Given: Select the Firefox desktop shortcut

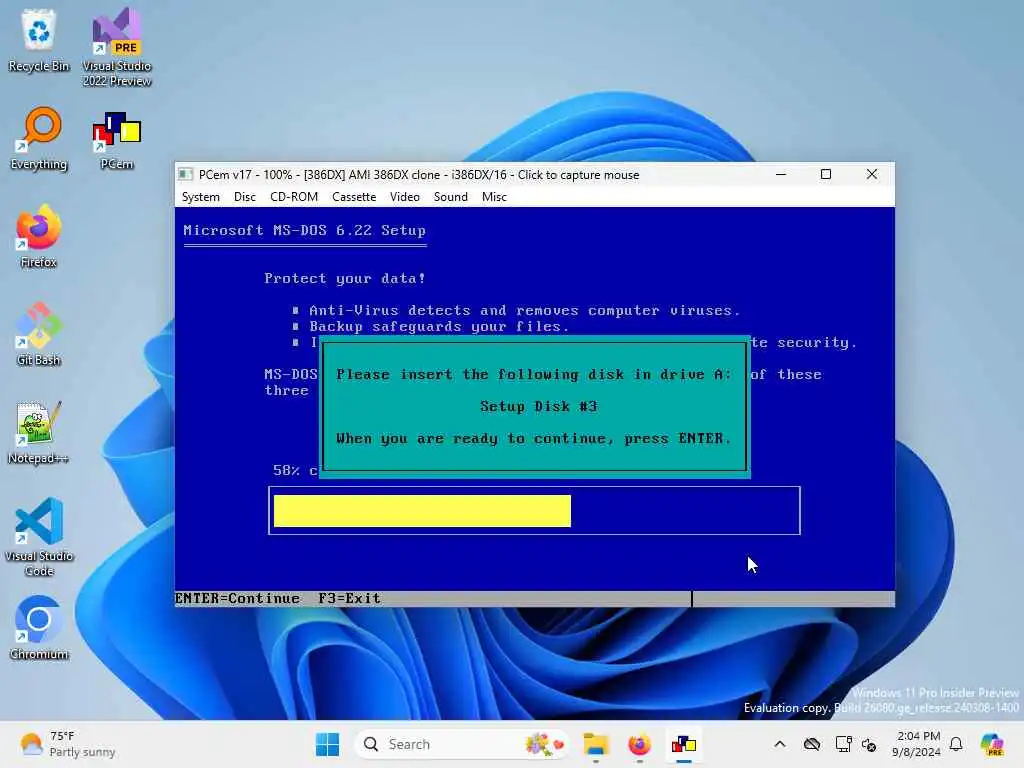Looking at the screenshot, I should [39, 236].
